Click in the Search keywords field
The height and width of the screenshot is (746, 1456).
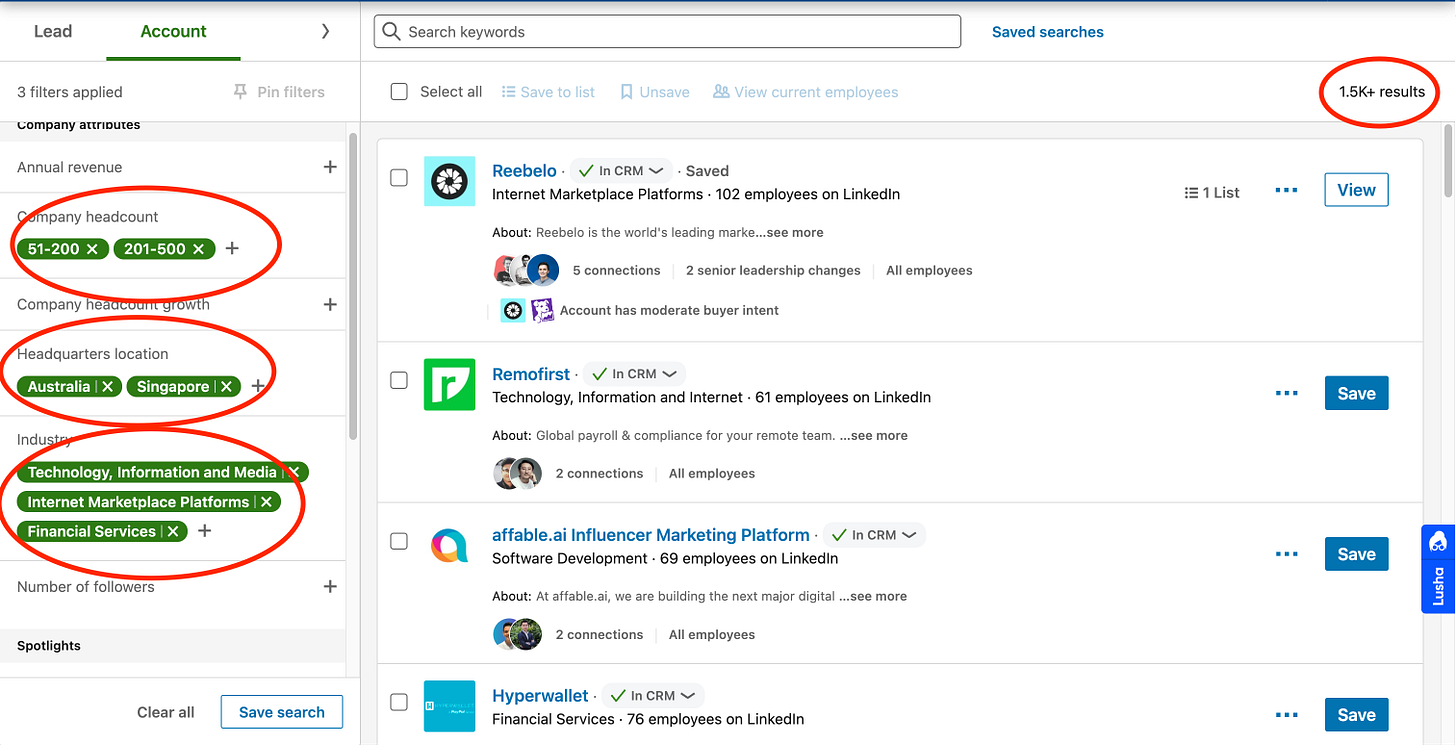pos(667,32)
